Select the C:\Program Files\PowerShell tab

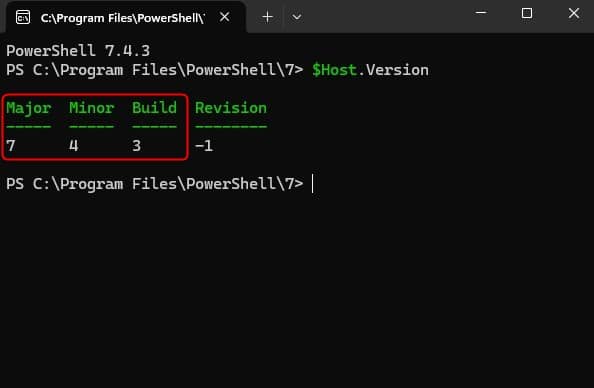click(x=124, y=17)
